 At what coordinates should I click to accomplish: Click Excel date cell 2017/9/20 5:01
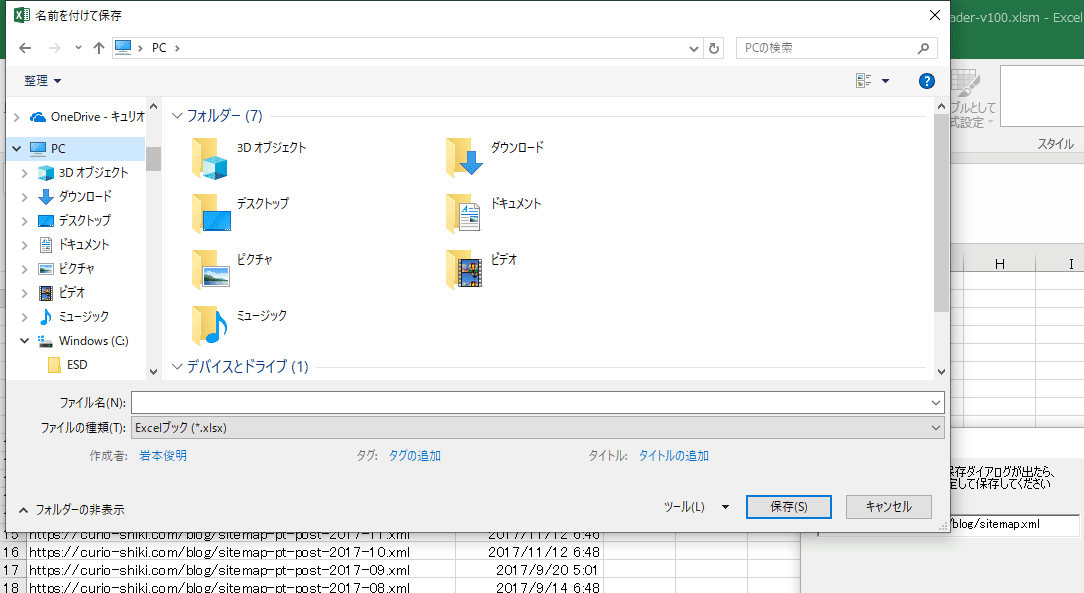pyautogui.click(x=530, y=570)
